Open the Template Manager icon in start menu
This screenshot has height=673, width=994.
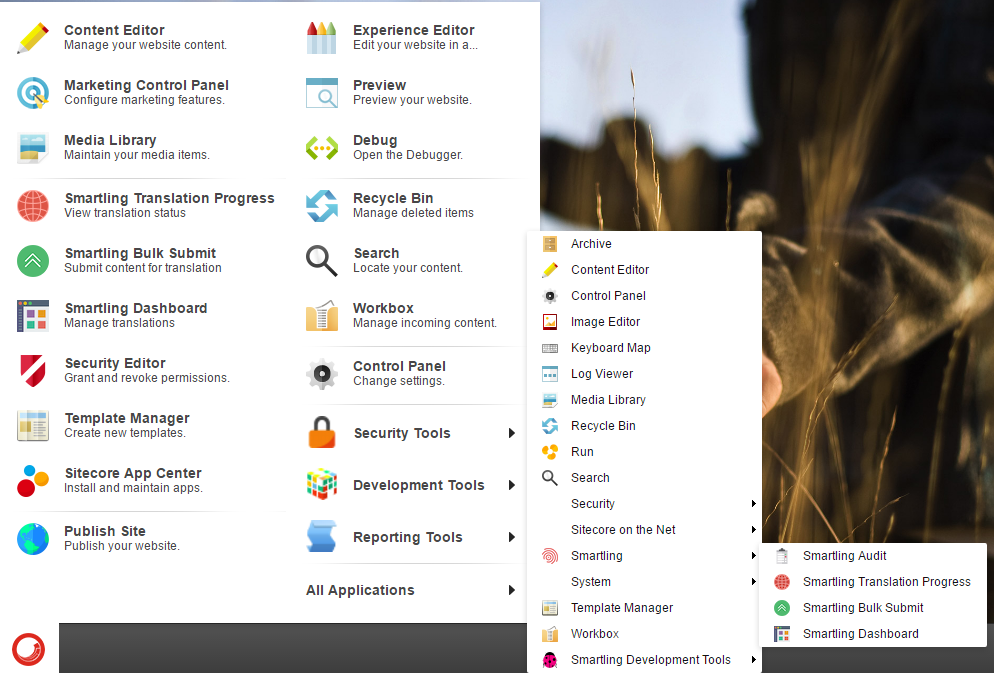coord(33,425)
